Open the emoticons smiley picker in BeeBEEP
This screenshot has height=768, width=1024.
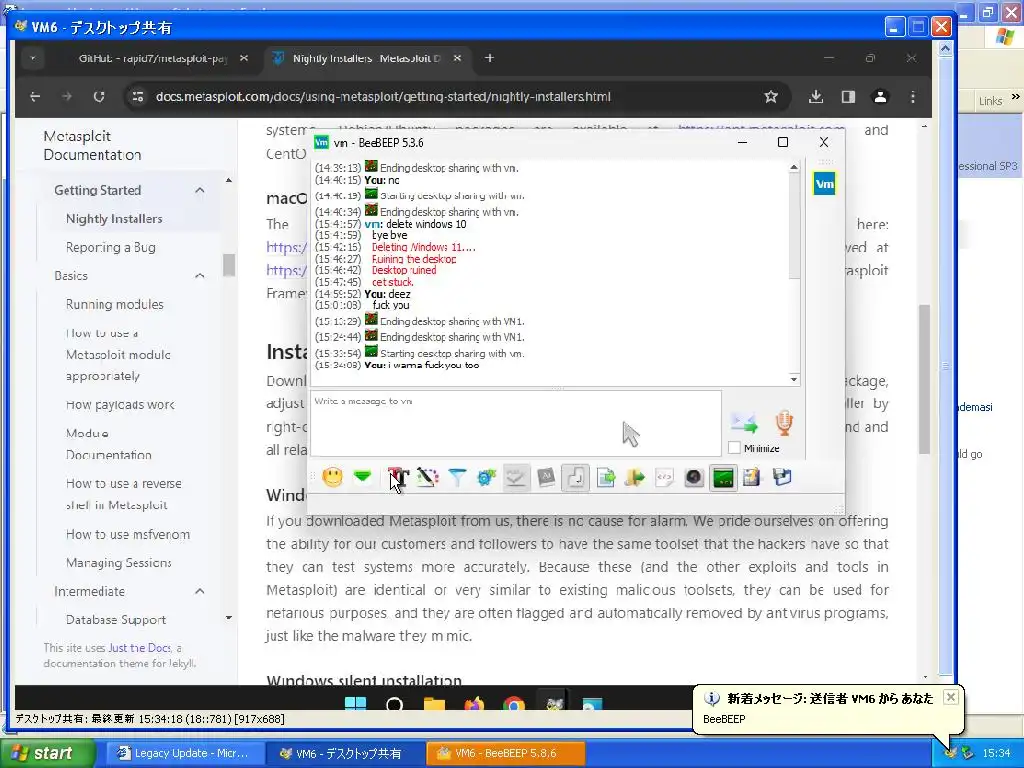(332, 477)
